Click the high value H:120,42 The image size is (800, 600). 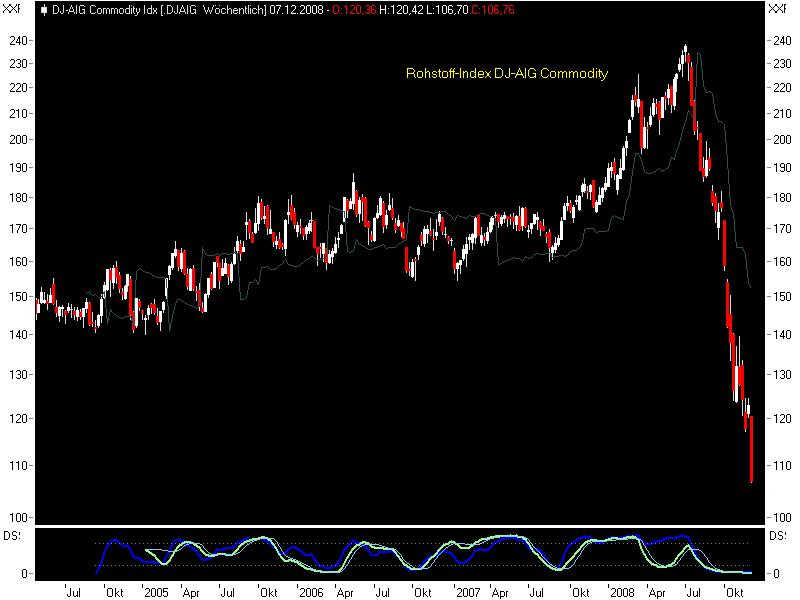[401, 10]
